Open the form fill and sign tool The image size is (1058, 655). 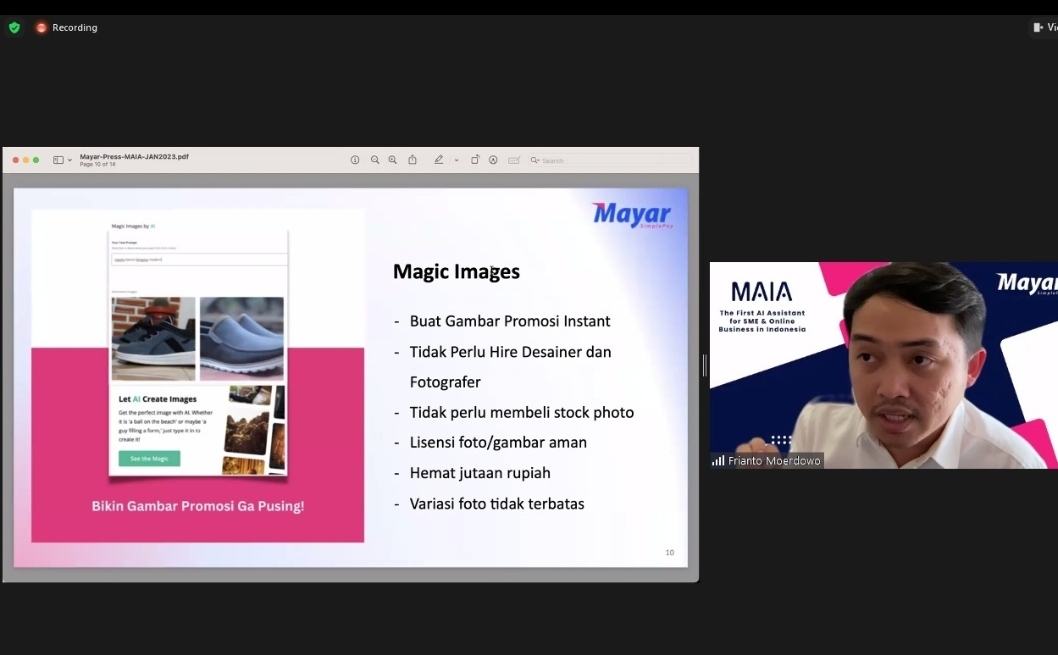point(514,160)
